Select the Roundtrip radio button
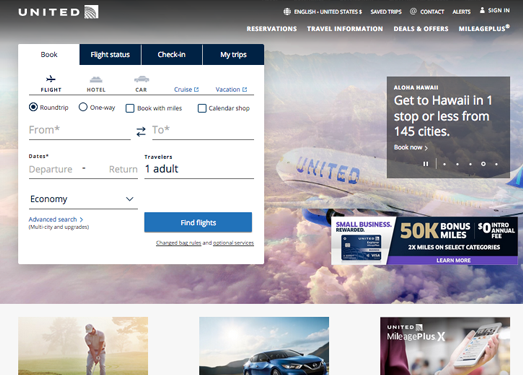Image resolution: width=523 pixels, height=375 pixels. (x=33, y=107)
